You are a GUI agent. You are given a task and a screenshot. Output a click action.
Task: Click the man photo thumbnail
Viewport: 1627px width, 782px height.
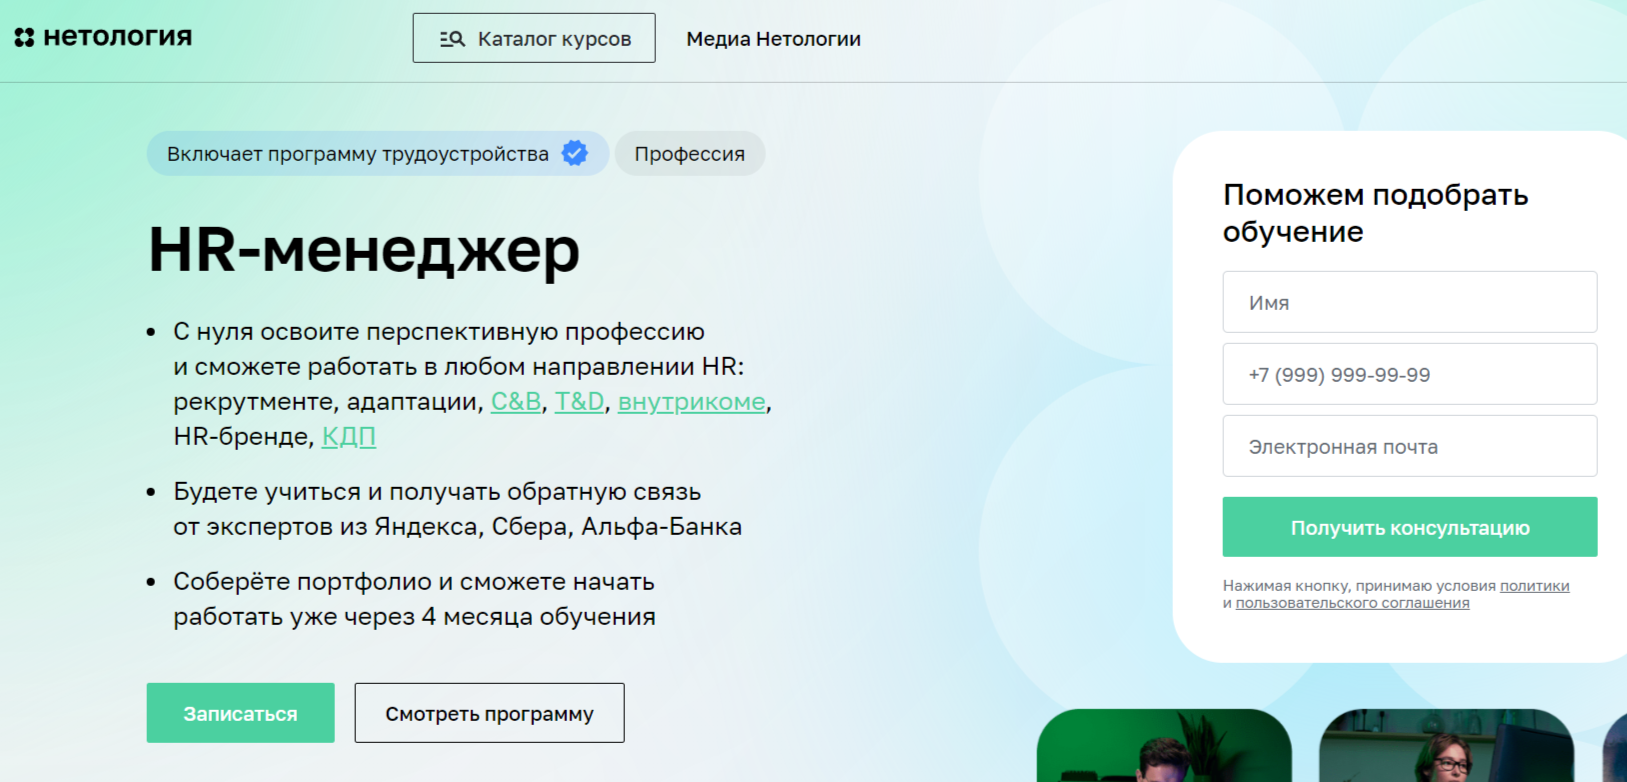point(1164,746)
